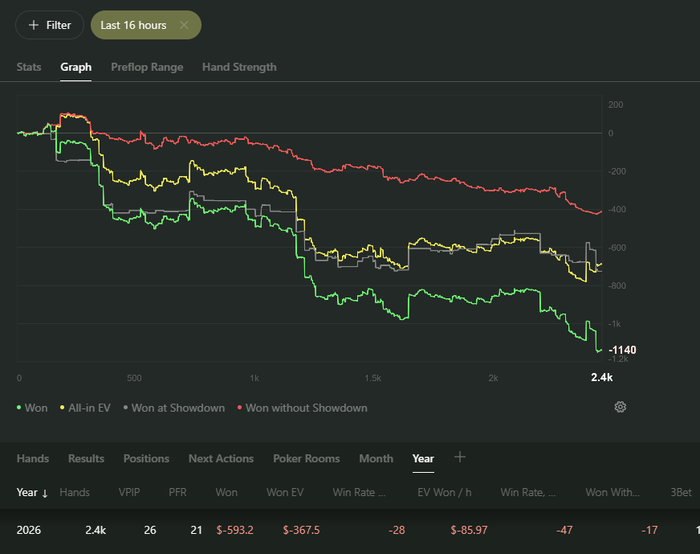This screenshot has width=700, height=554.
Task: Toggle Won without Showdown legend entry
Action: click(303, 408)
